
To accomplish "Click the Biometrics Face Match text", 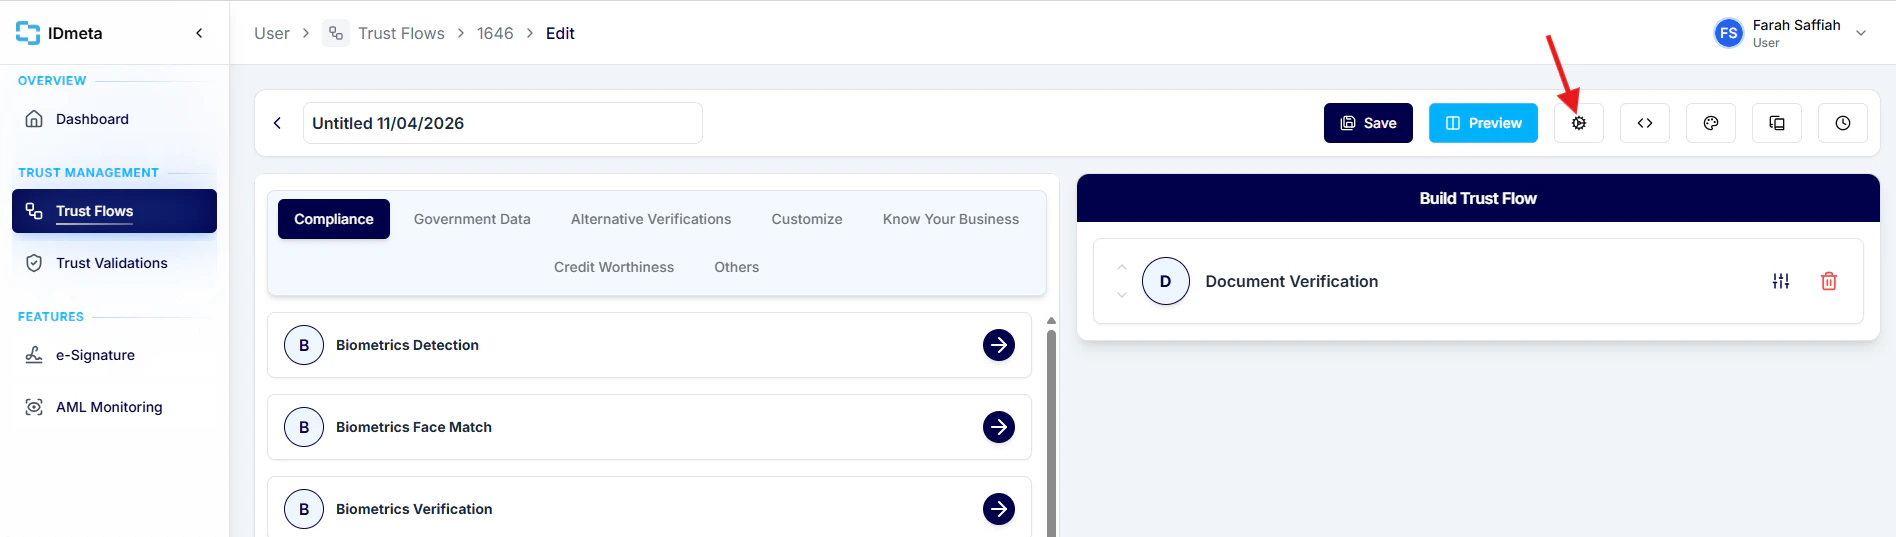I will pyautogui.click(x=414, y=427).
